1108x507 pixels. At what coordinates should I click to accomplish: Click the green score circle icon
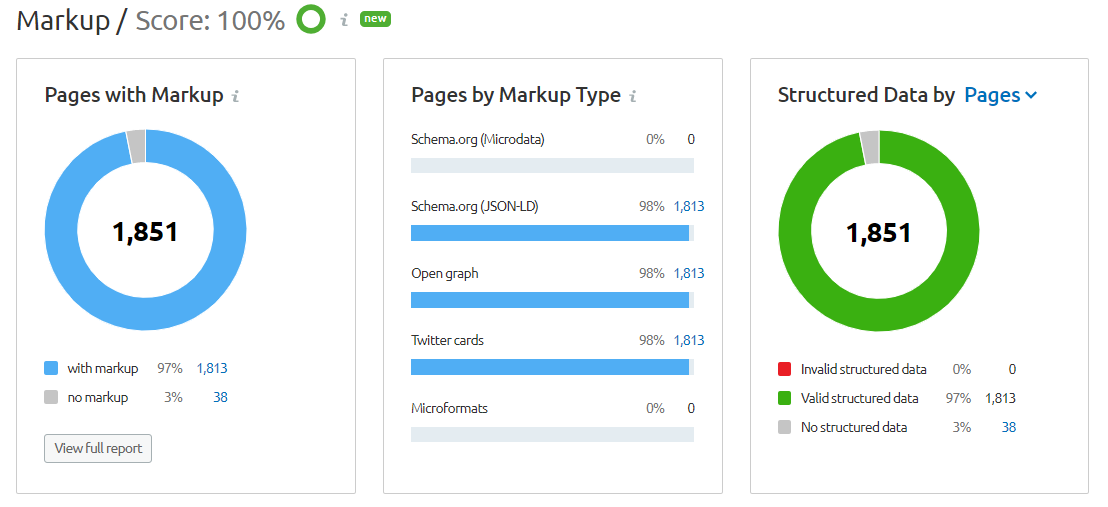(x=311, y=20)
